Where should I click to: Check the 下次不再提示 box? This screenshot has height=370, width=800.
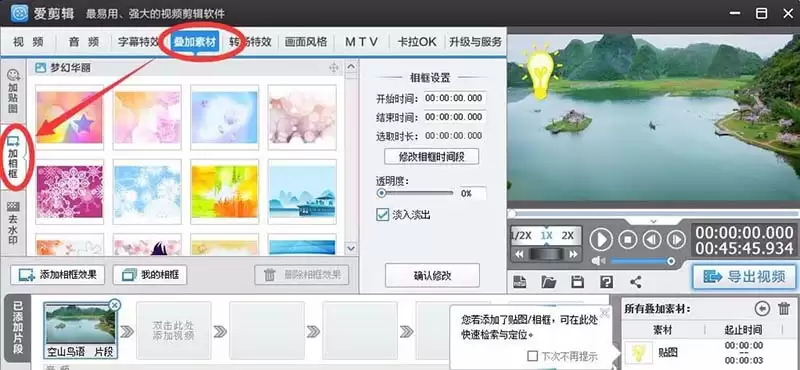[x=533, y=356]
